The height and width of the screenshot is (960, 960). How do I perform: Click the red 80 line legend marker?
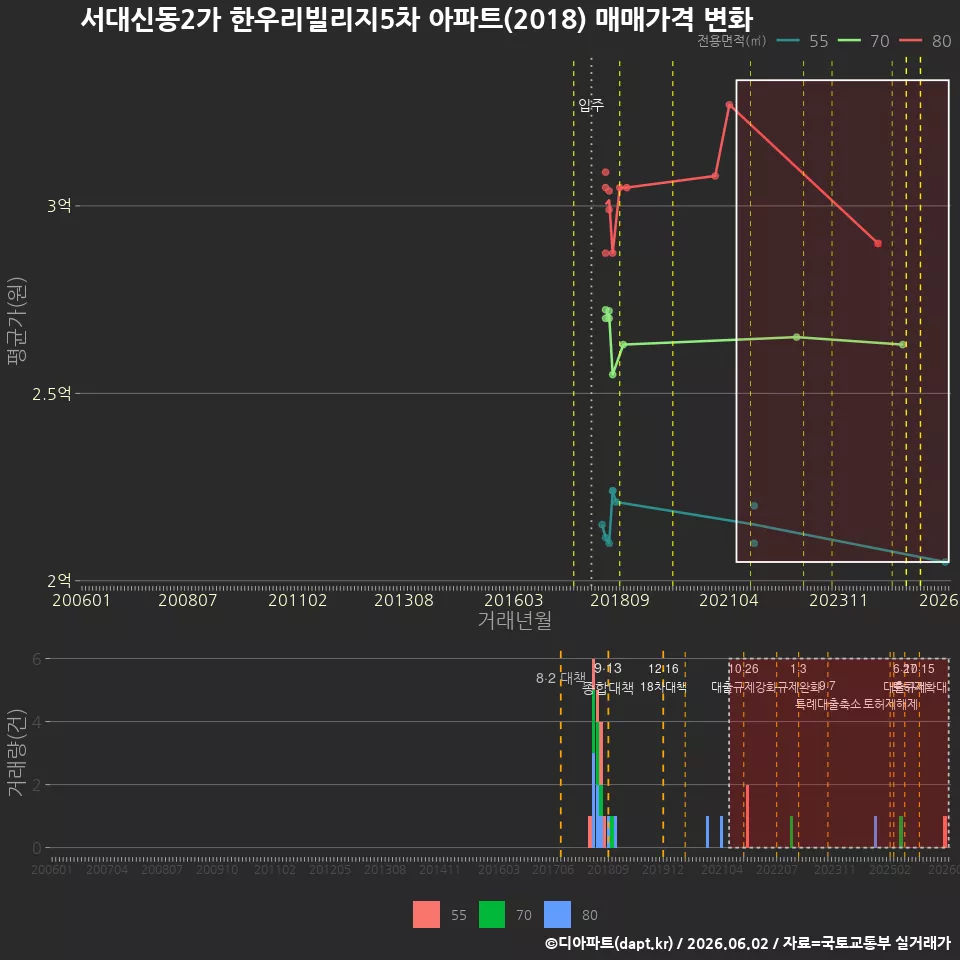click(x=910, y=41)
